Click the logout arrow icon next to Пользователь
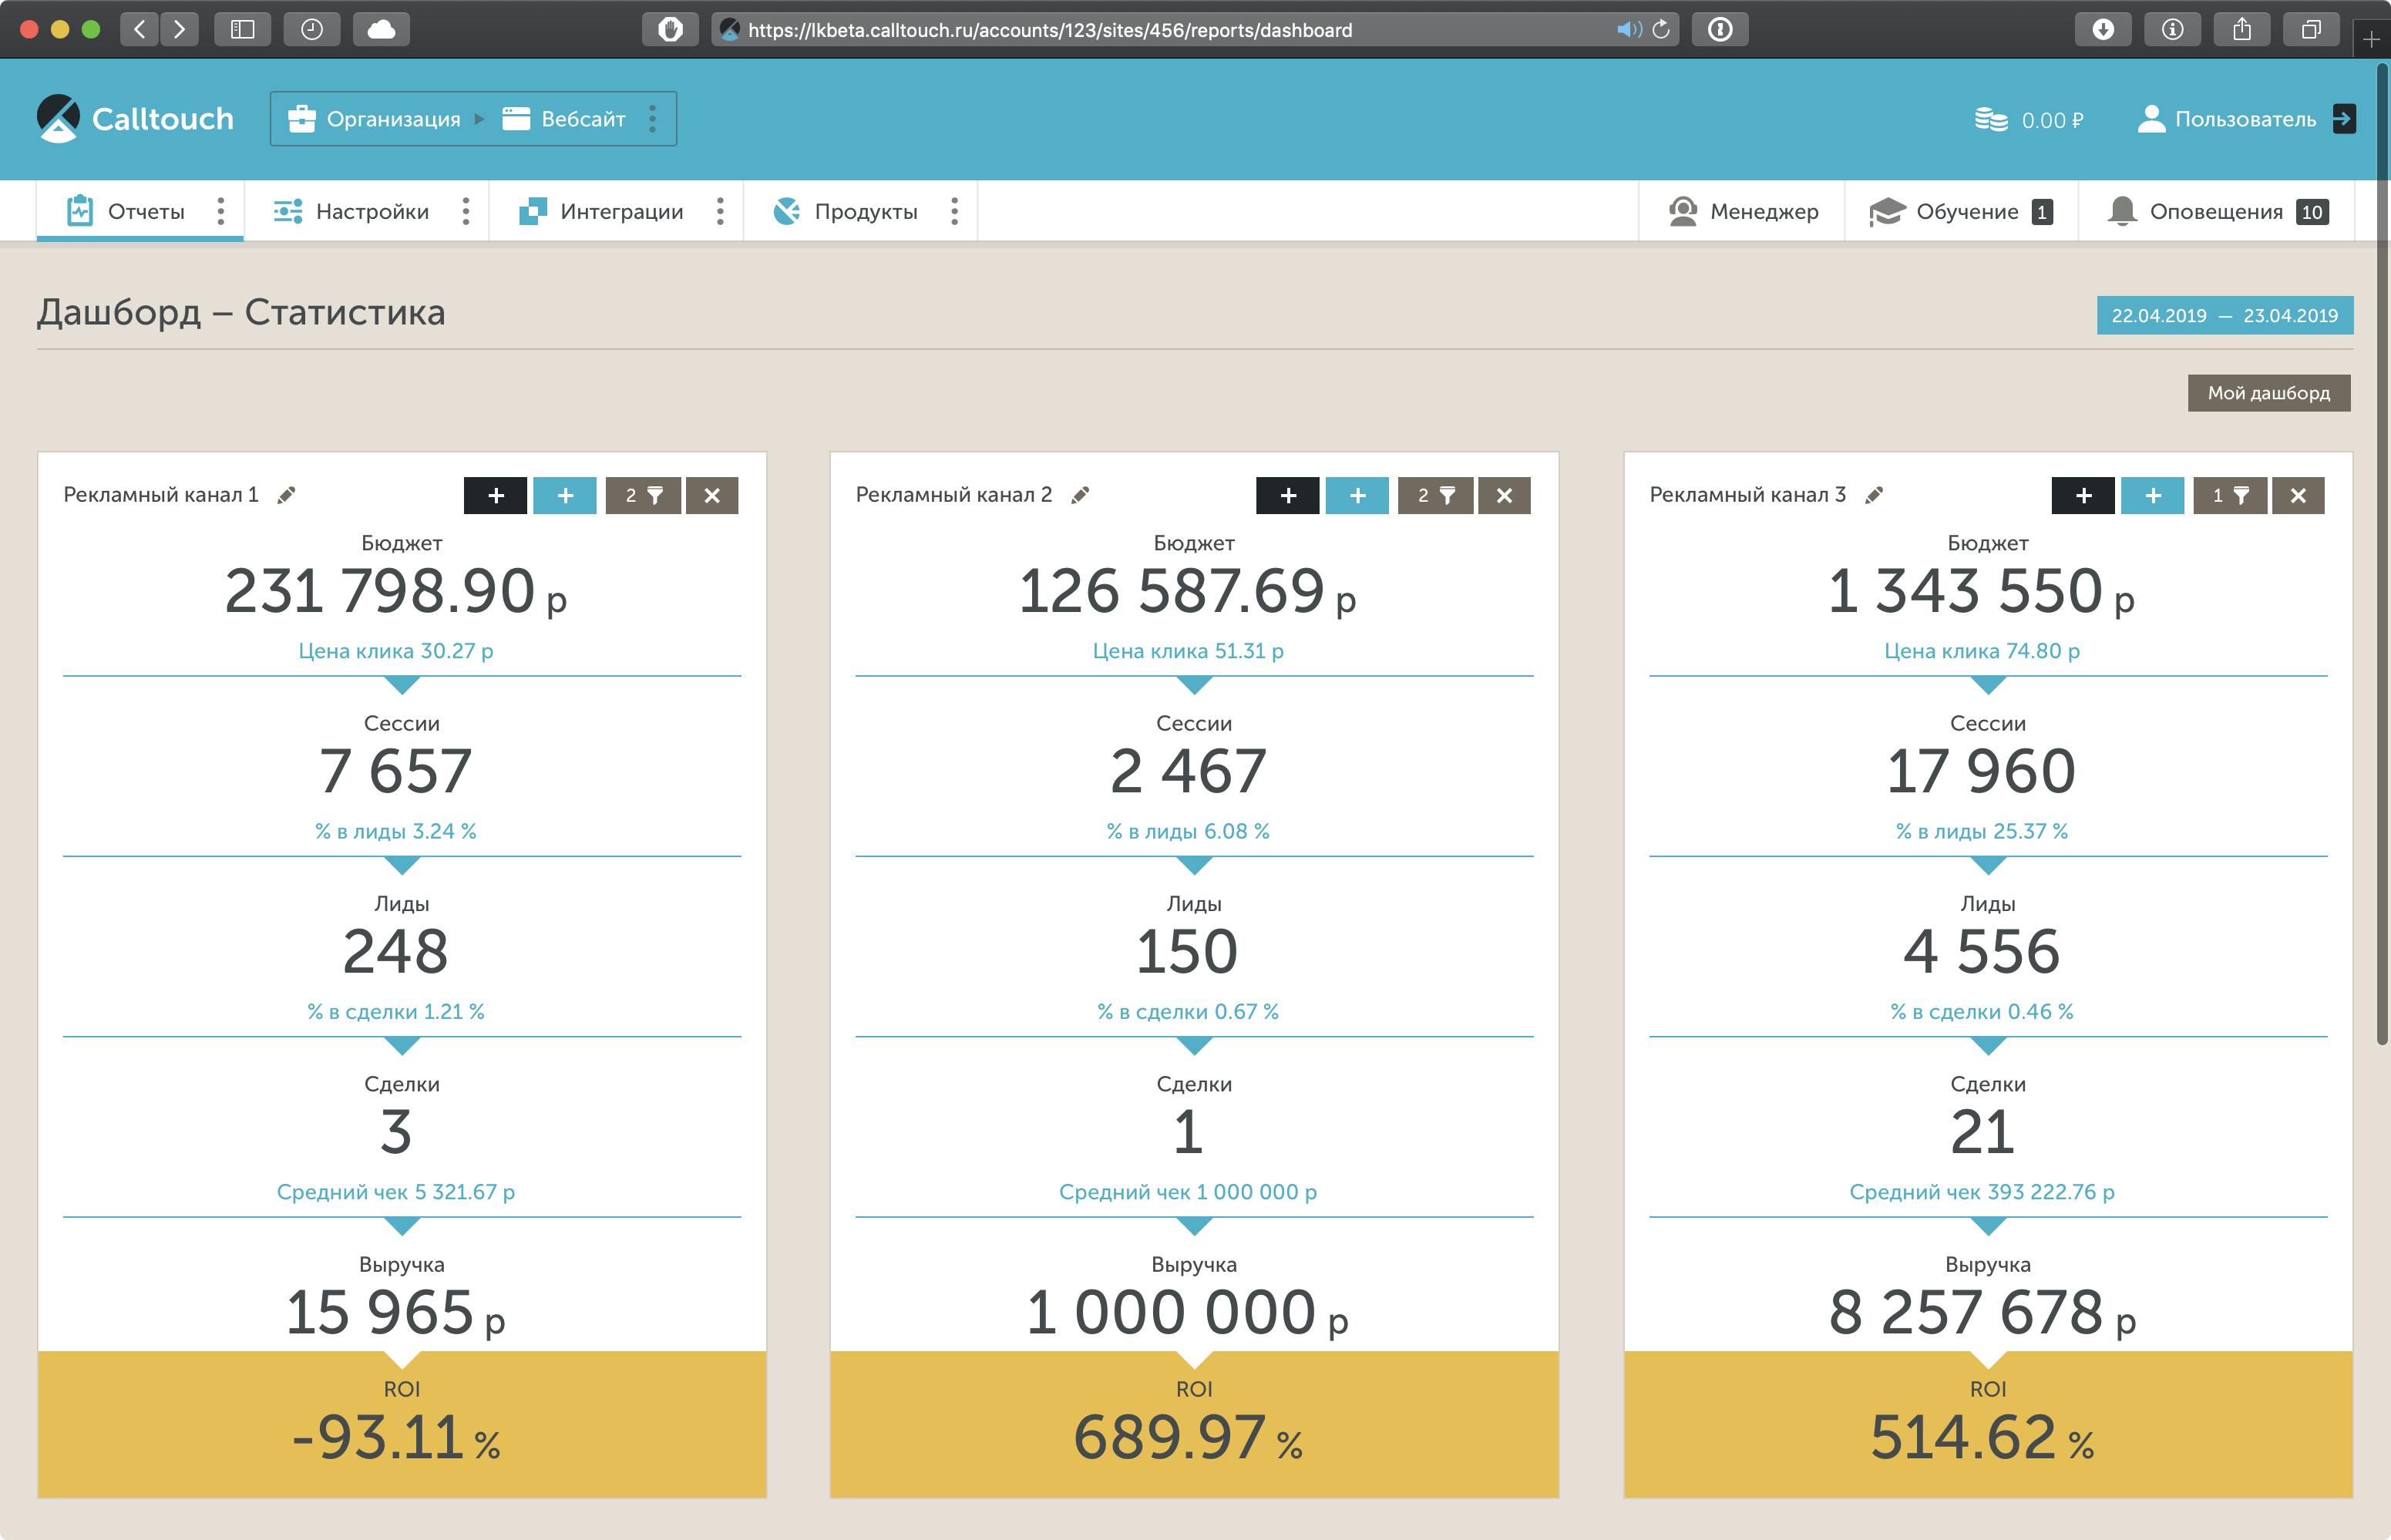 click(x=2343, y=119)
